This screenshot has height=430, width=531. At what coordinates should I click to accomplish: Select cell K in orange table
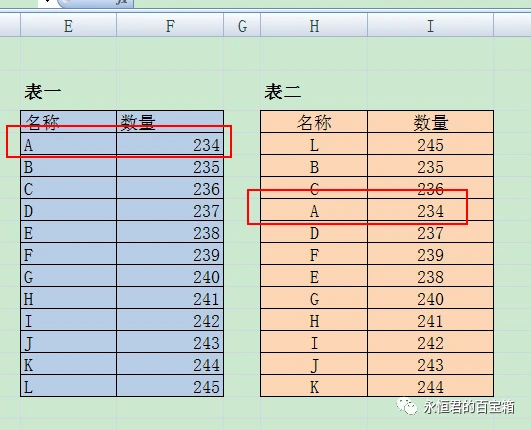pos(314,386)
